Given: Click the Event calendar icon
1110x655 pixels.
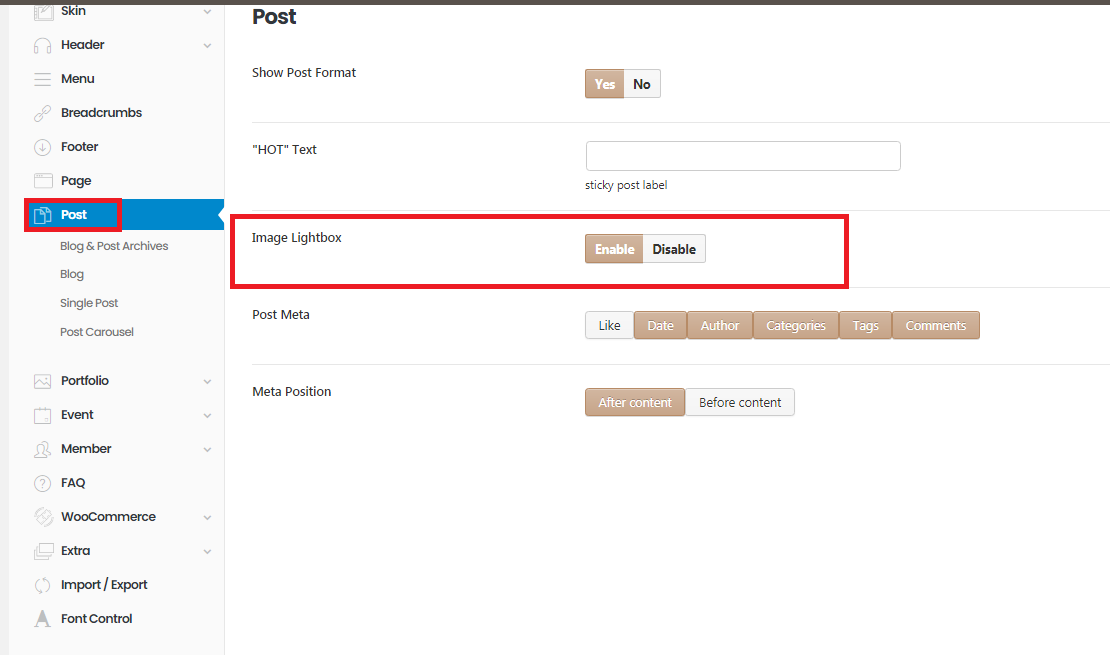Looking at the screenshot, I should pyautogui.click(x=42, y=415).
